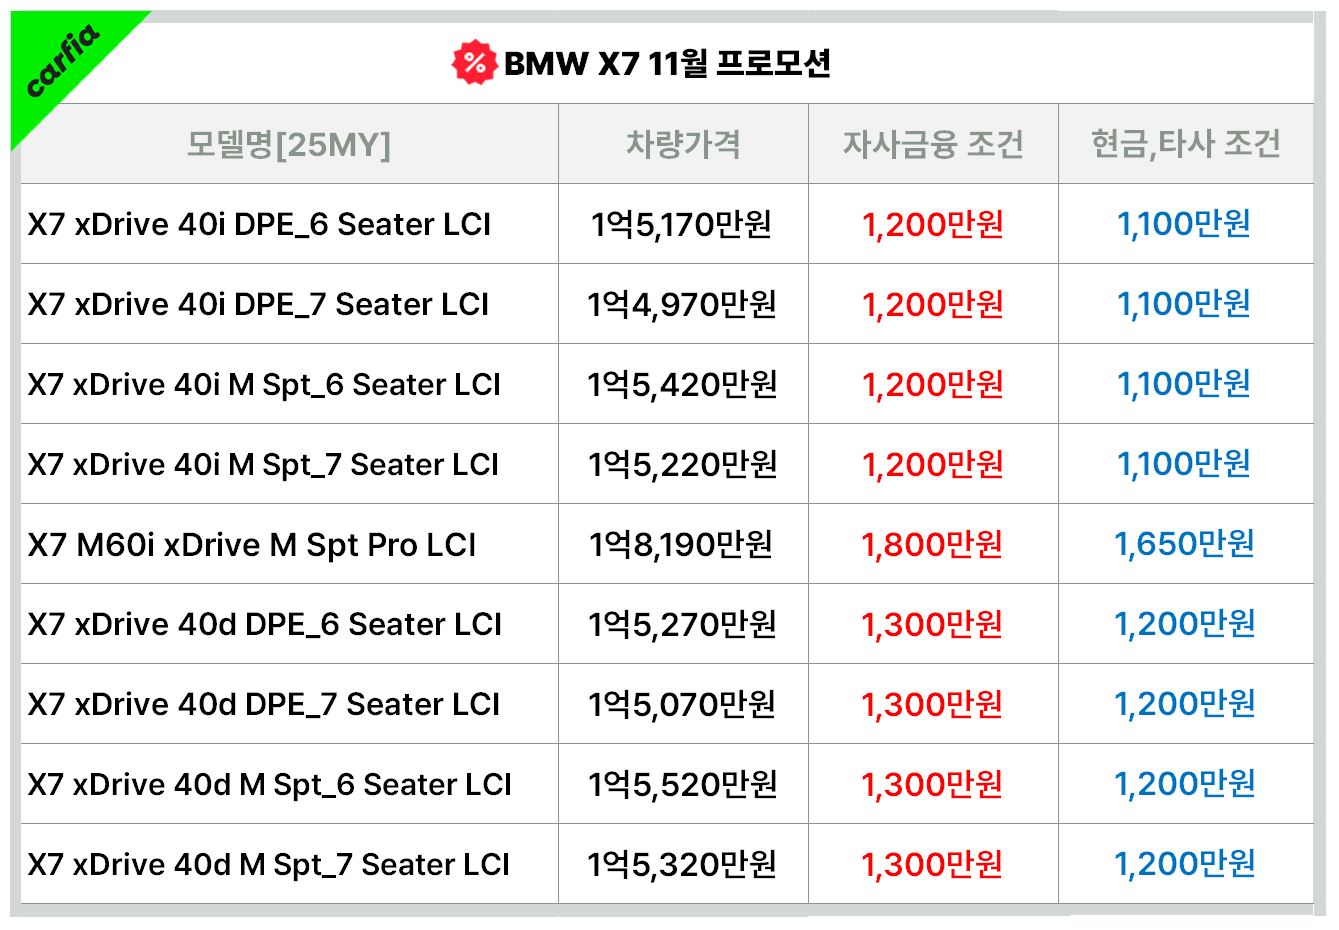
Task: Click the 1억8,190만원 price cell
Action: coord(681,545)
